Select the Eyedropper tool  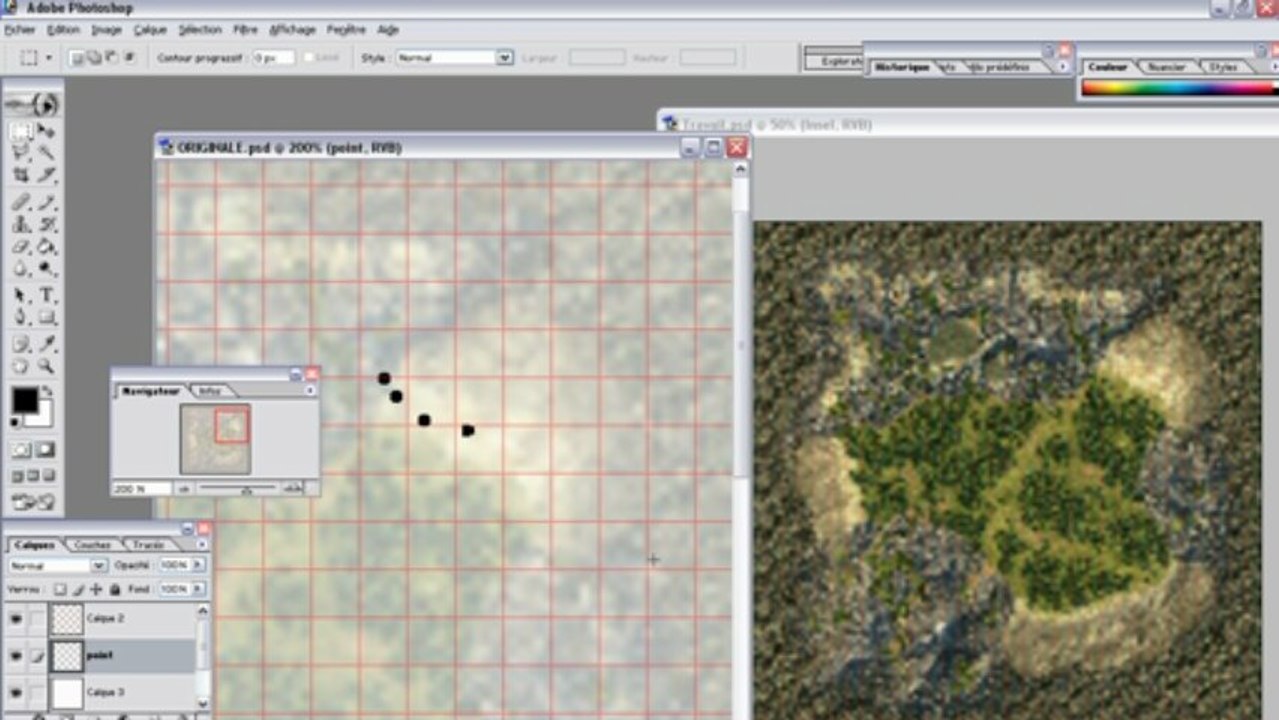point(46,345)
